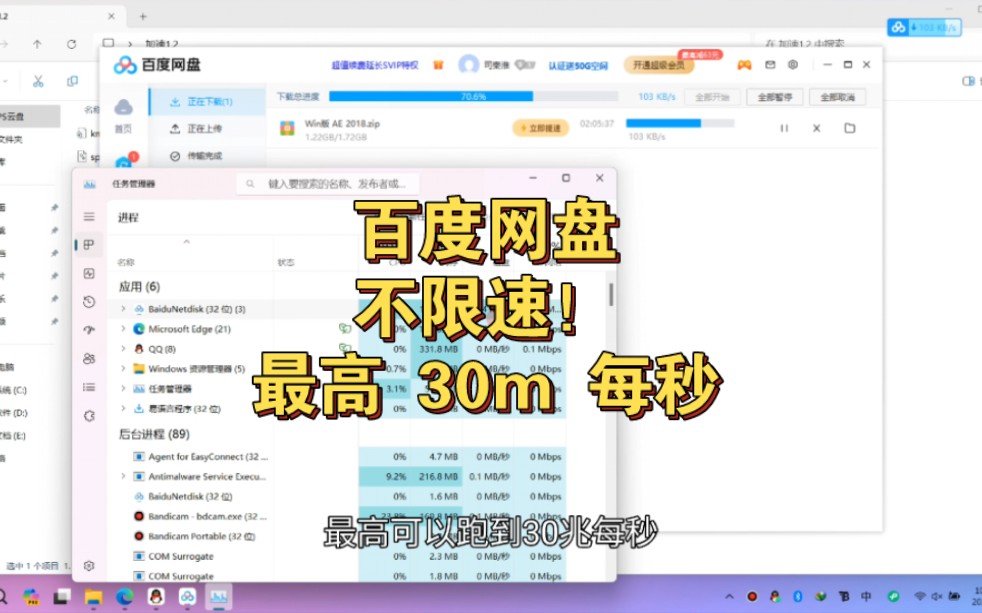This screenshot has height=613, width=982.
Task: Select the Win版 AE 2018.zip file name
Action: pyautogui.click(x=342, y=123)
